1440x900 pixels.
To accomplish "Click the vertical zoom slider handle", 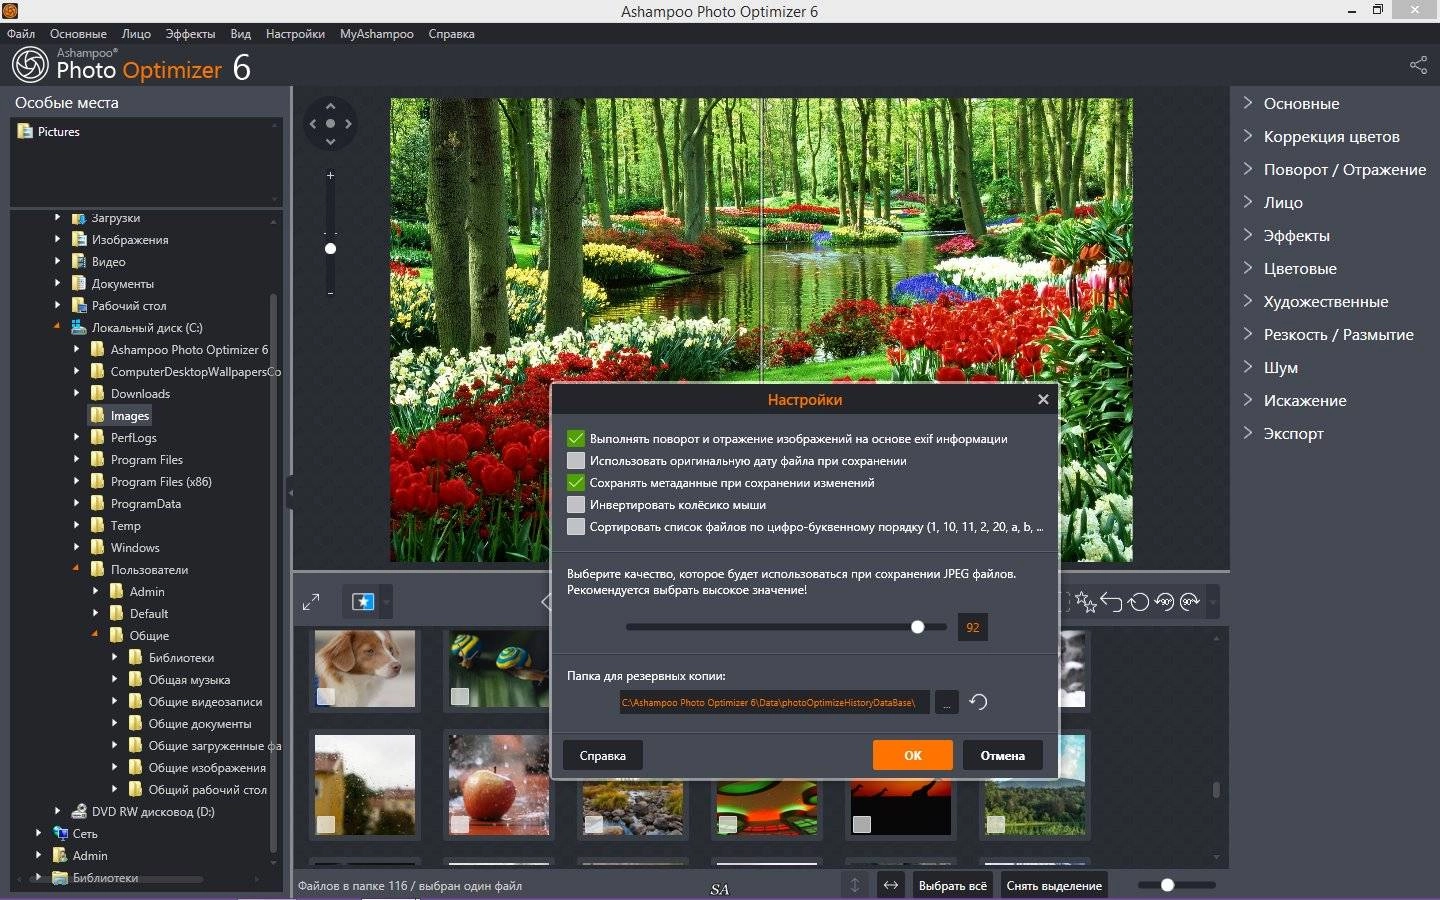I will (x=330, y=248).
